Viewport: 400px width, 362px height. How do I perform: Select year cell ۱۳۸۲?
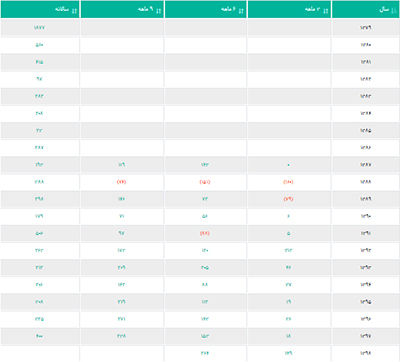point(366,79)
